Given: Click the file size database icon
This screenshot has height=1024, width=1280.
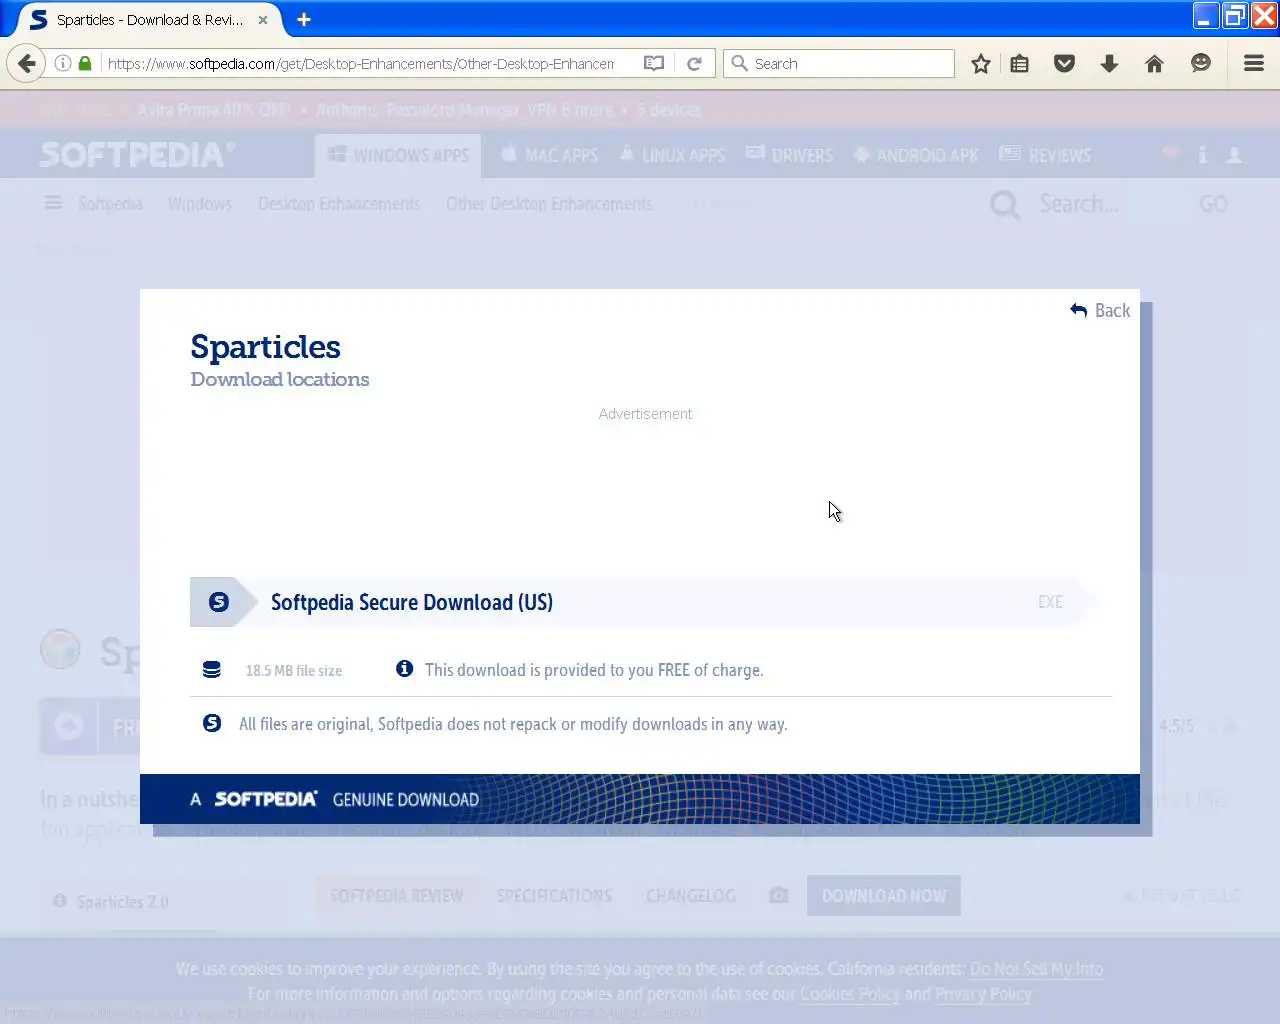Looking at the screenshot, I should click(211, 670).
